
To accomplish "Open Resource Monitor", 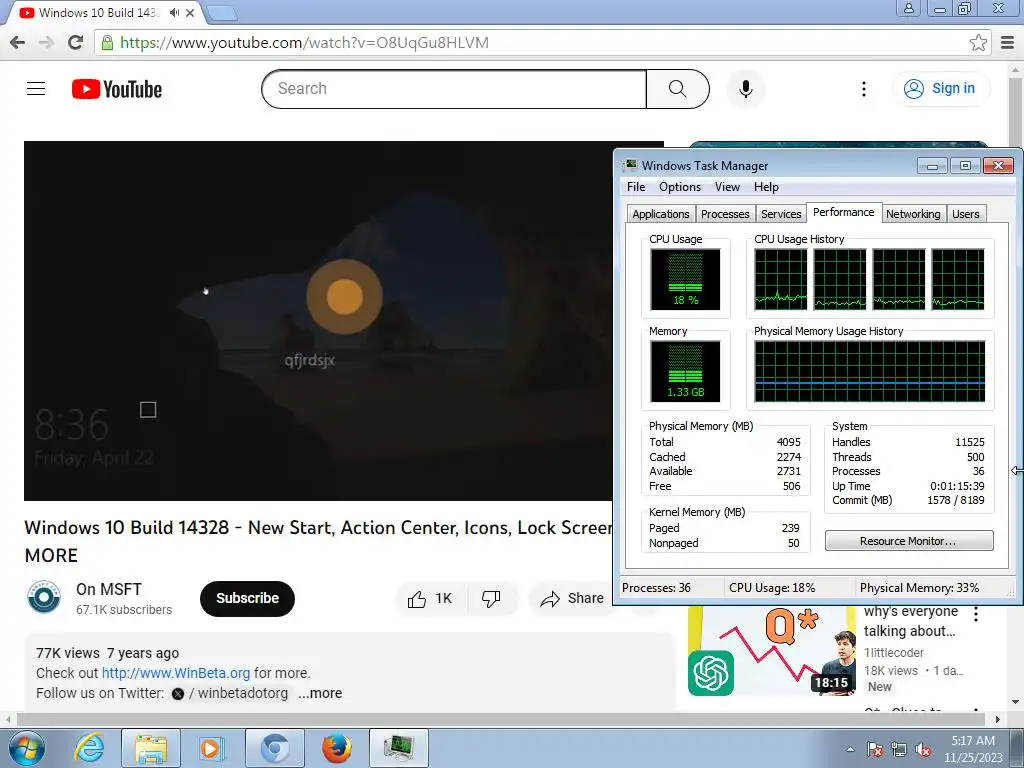I will (908, 541).
